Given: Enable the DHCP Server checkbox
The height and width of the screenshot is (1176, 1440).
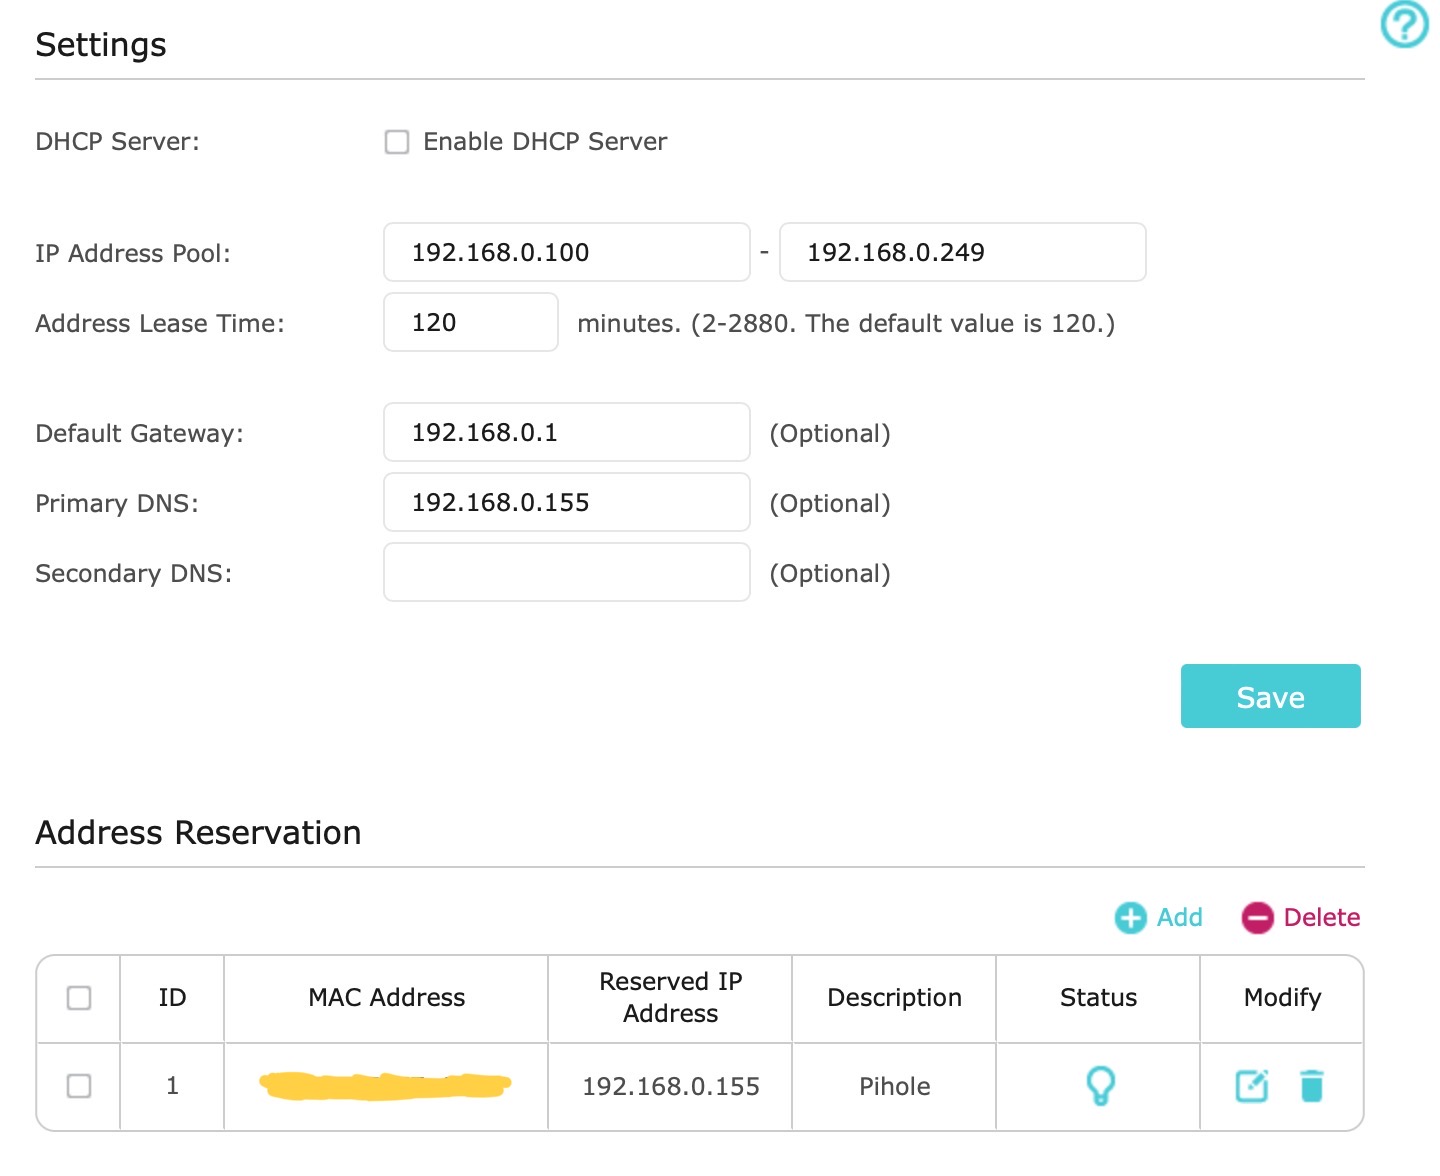Looking at the screenshot, I should (397, 142).
